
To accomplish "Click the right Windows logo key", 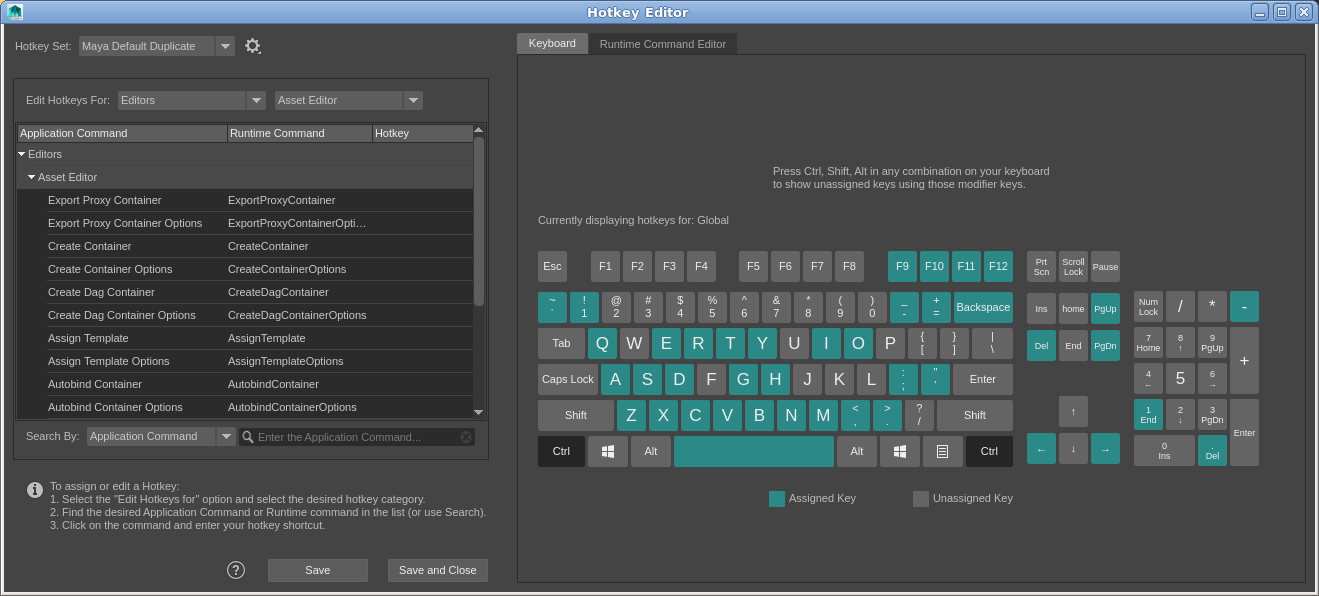I will click(x=900, y=451).
